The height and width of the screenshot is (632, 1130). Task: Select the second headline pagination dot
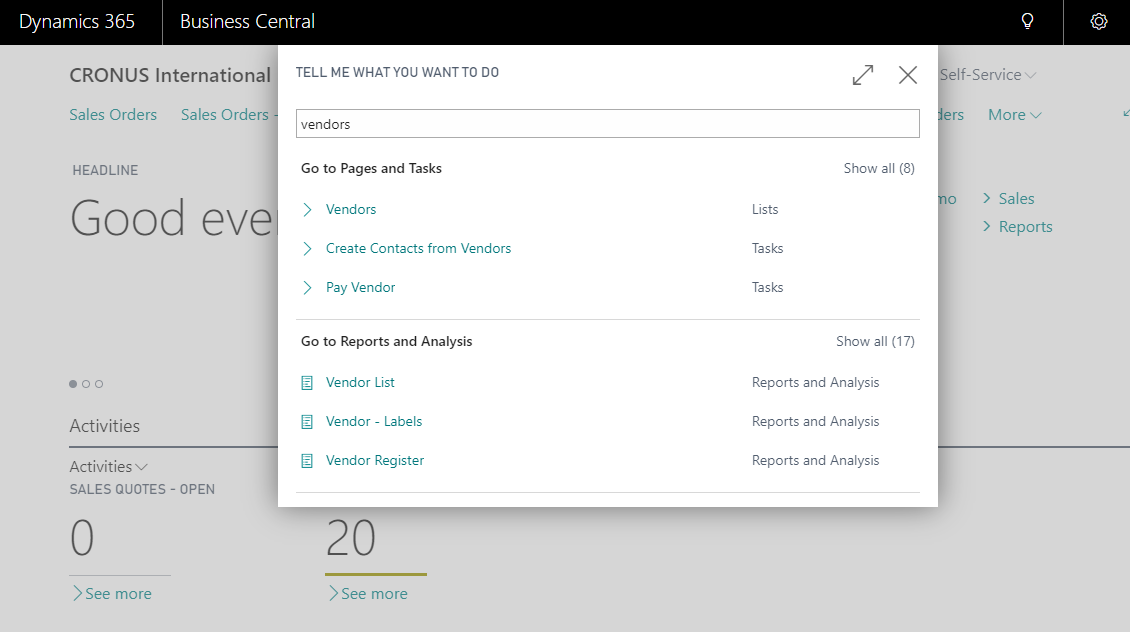point(86,384)
